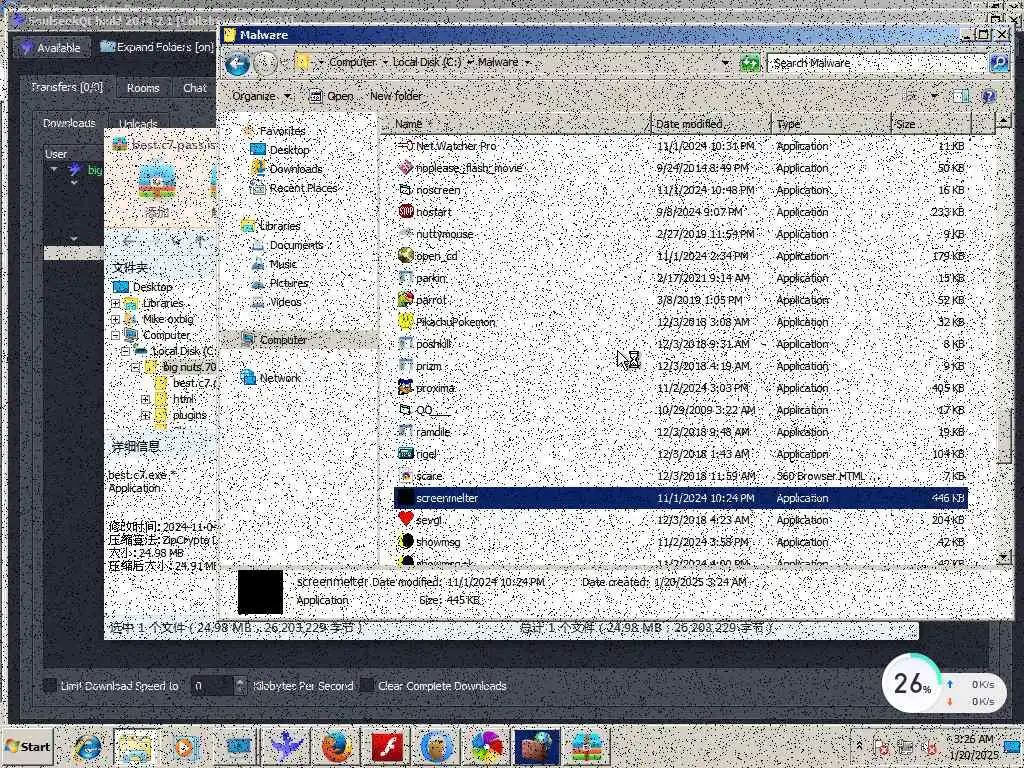Screen dimensions: 1024x768
Task: Click the Downloads icon under Favorites
Action: click(258, 168)
